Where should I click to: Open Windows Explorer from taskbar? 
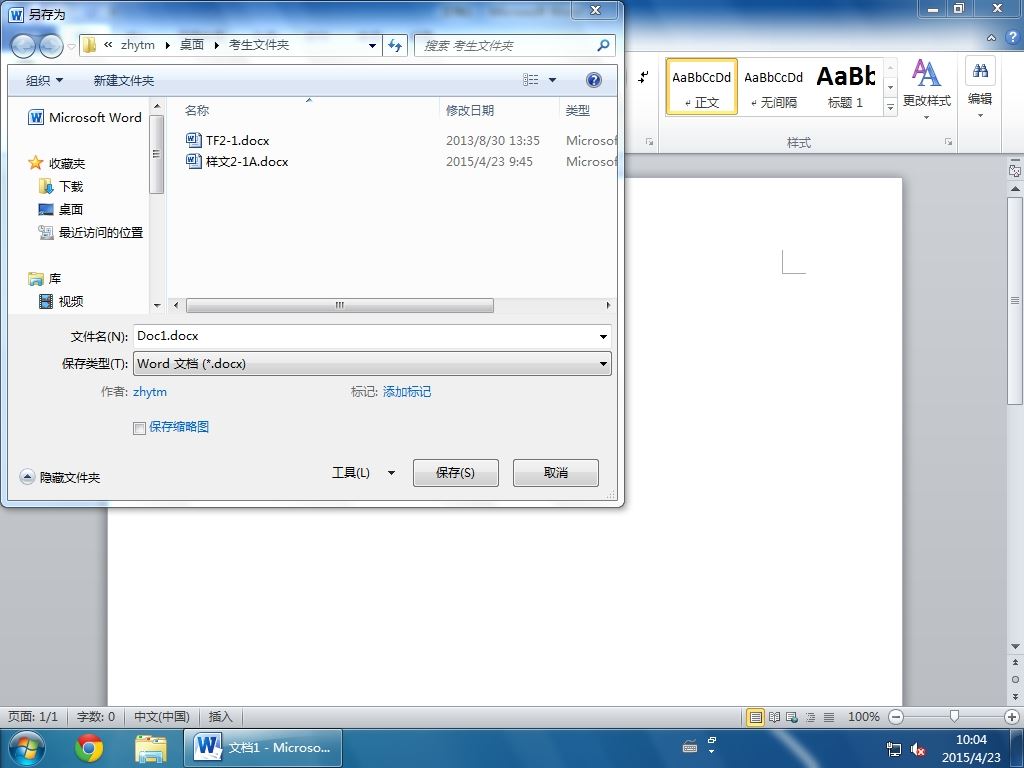pyautogui.click(x=150, y=748)
